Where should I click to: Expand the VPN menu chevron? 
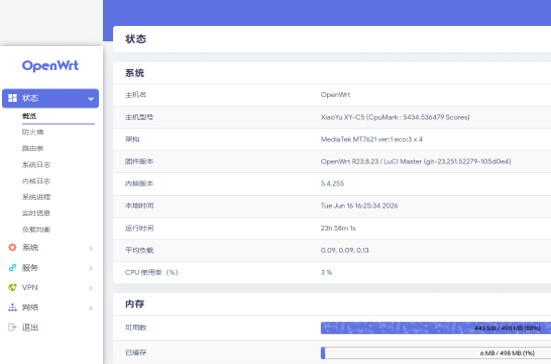coord(91,288)
